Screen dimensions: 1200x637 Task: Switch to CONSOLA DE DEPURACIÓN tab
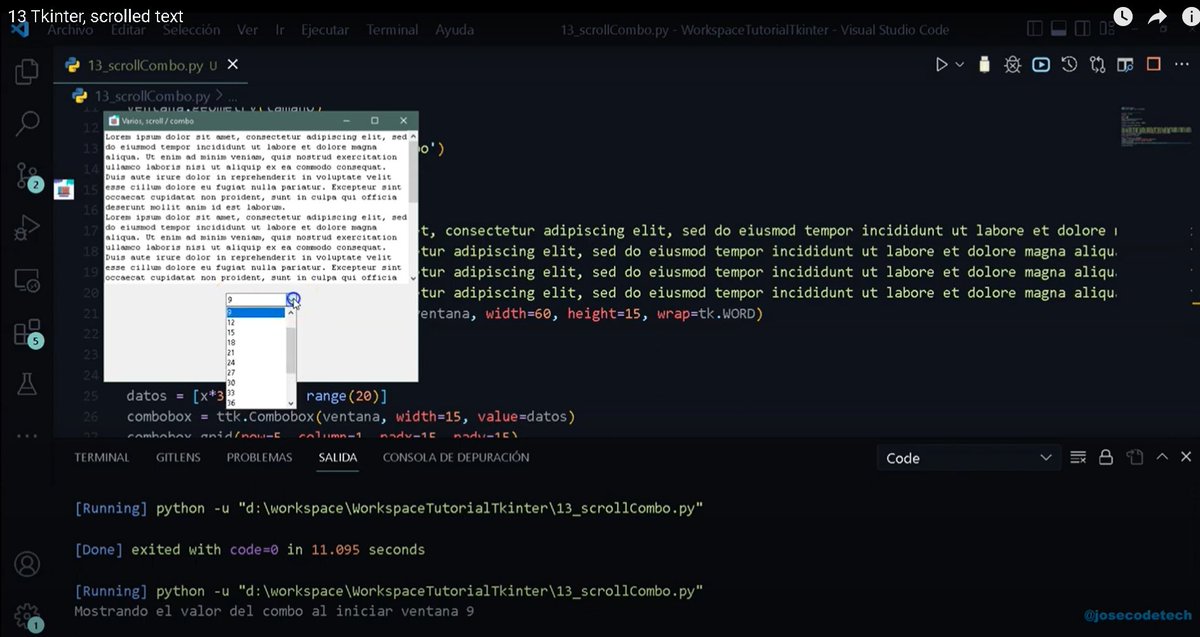click(x=456, y=457)
